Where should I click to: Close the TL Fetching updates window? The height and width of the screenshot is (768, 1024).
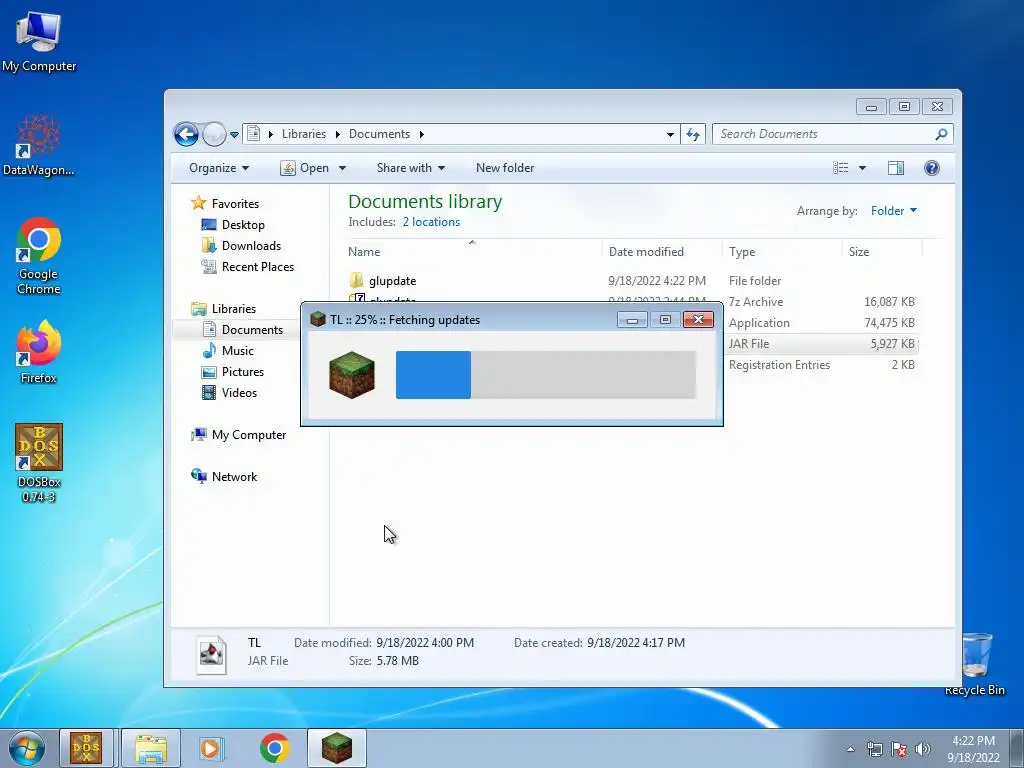(698, 319)
